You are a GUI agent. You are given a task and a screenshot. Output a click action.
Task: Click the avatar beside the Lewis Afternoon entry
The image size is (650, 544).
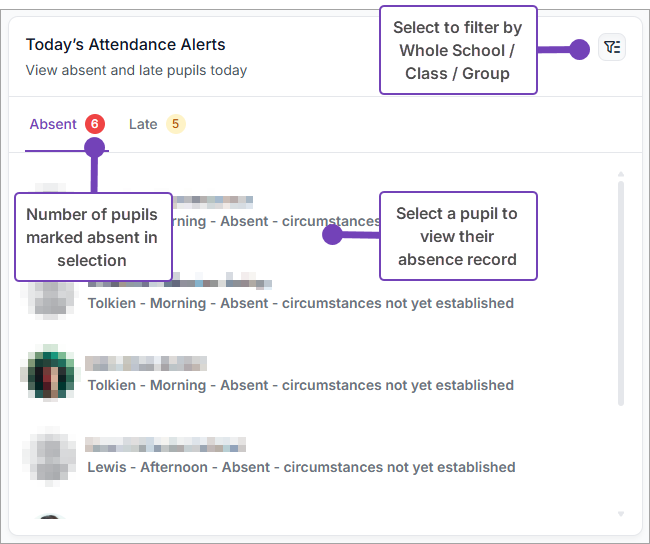tap(48, 455)
